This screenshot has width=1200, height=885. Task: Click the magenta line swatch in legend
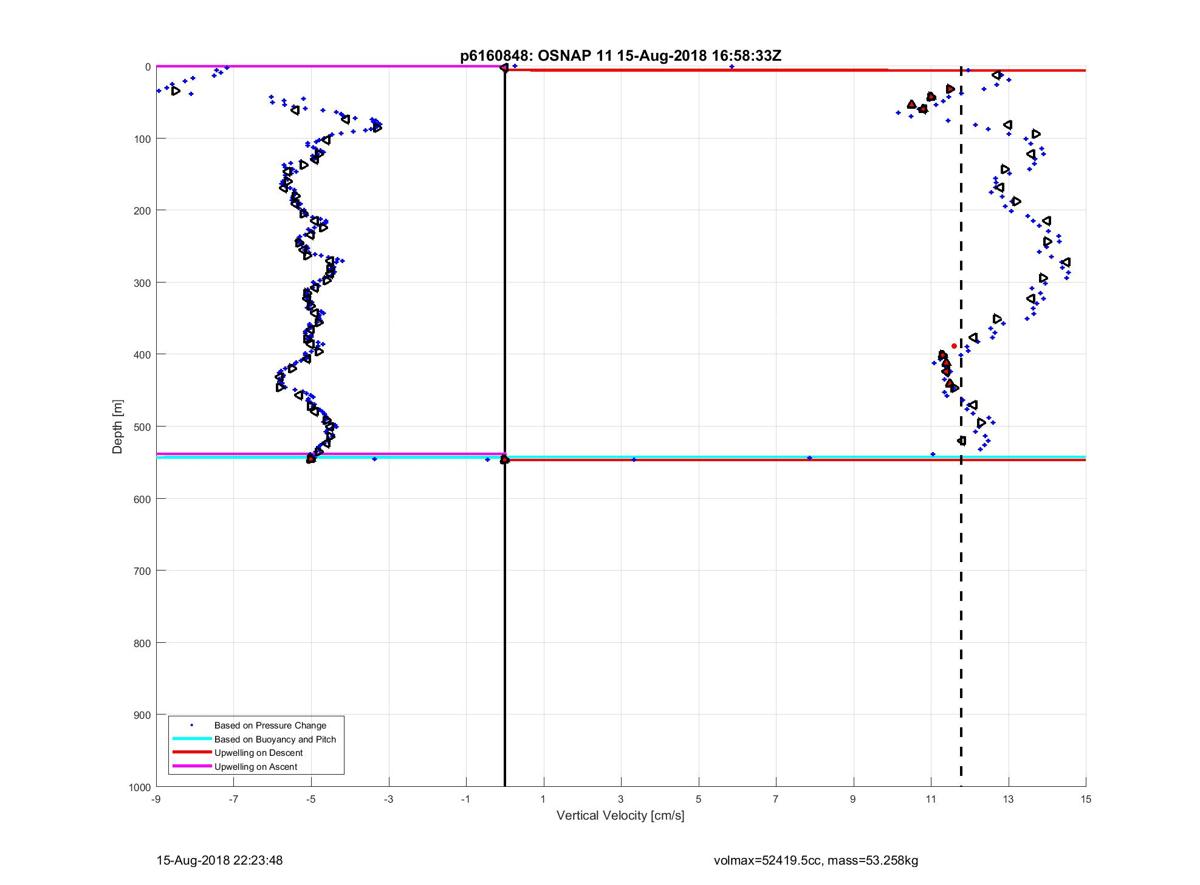click(x=191, y=767)
